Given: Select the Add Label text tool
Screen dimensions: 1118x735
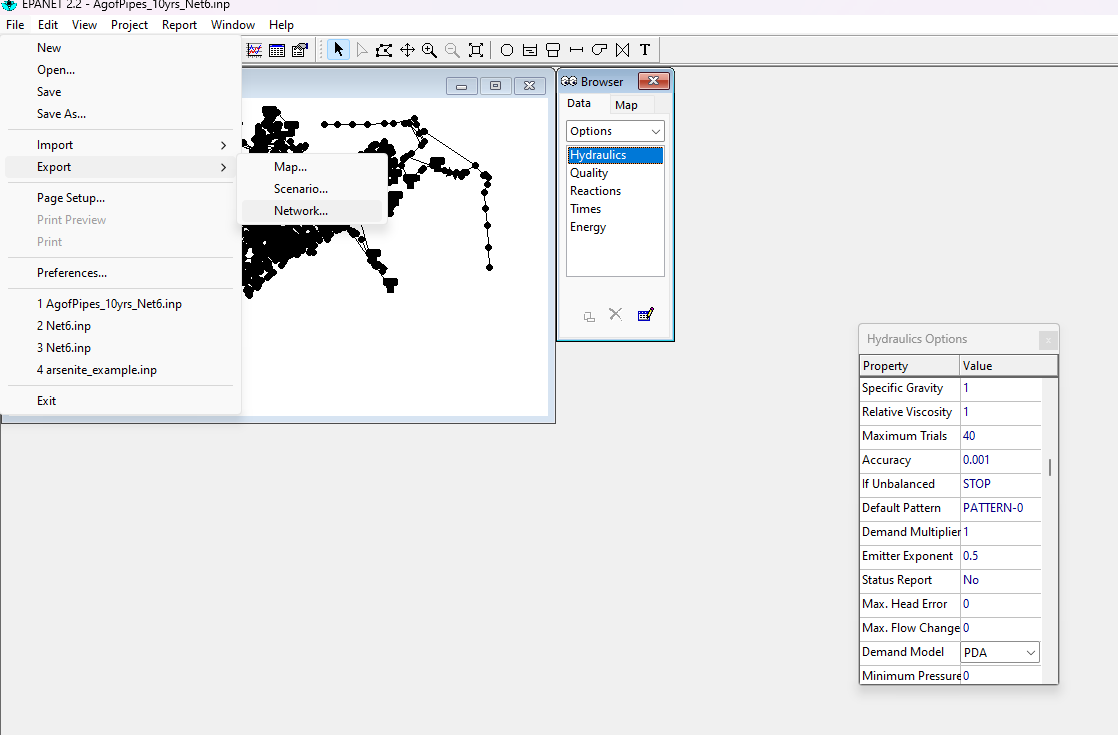Looking at the screenshot, I should [x=645, y=50].
